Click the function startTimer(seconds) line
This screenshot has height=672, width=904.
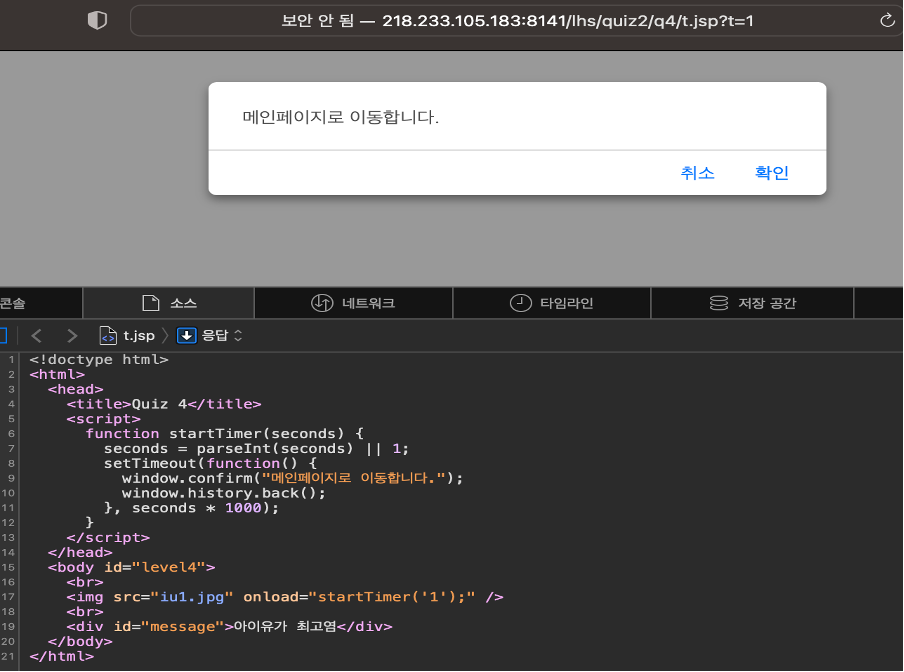click(x=224, y=433)
